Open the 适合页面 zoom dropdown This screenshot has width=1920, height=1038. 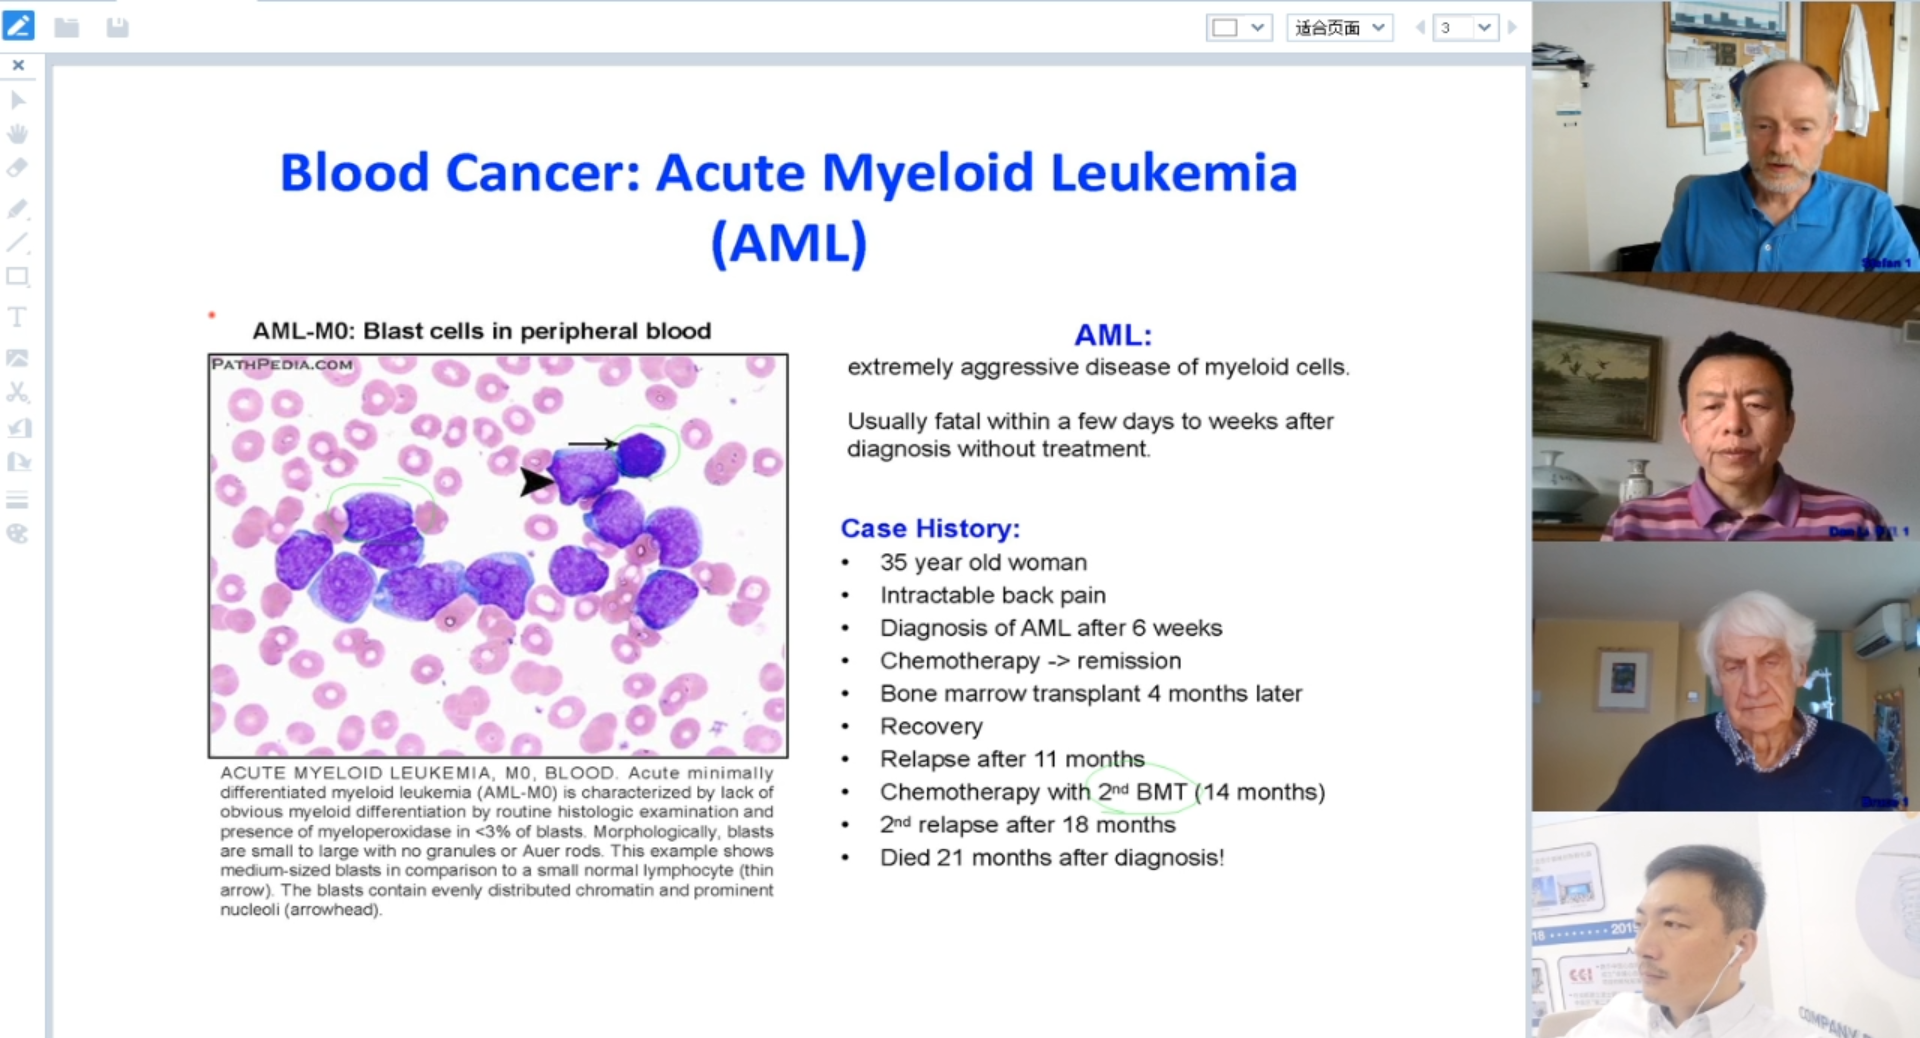click(x=1339, y=28)
